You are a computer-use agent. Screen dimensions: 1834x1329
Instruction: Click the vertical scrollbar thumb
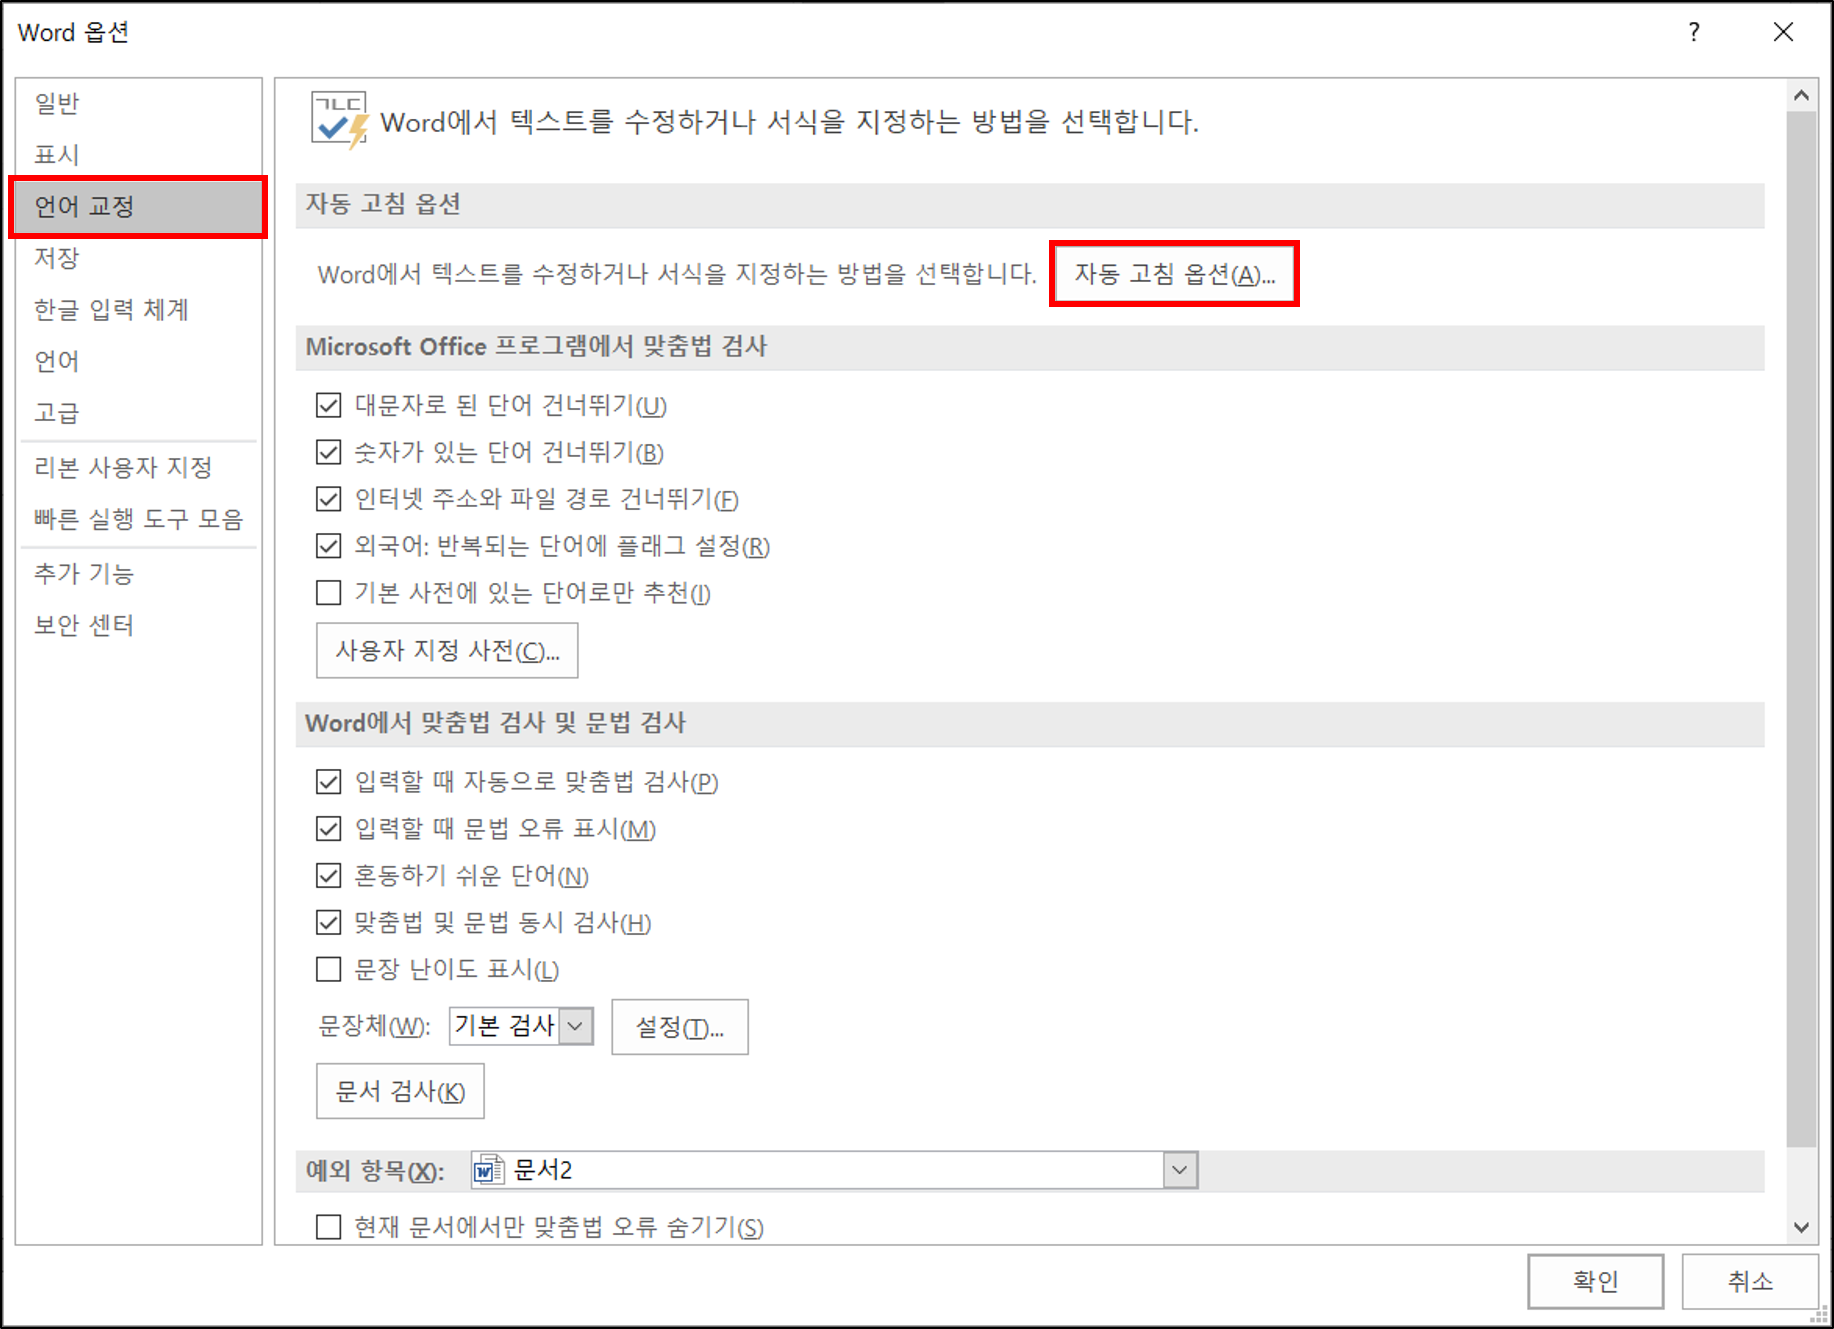[1801, 630]
